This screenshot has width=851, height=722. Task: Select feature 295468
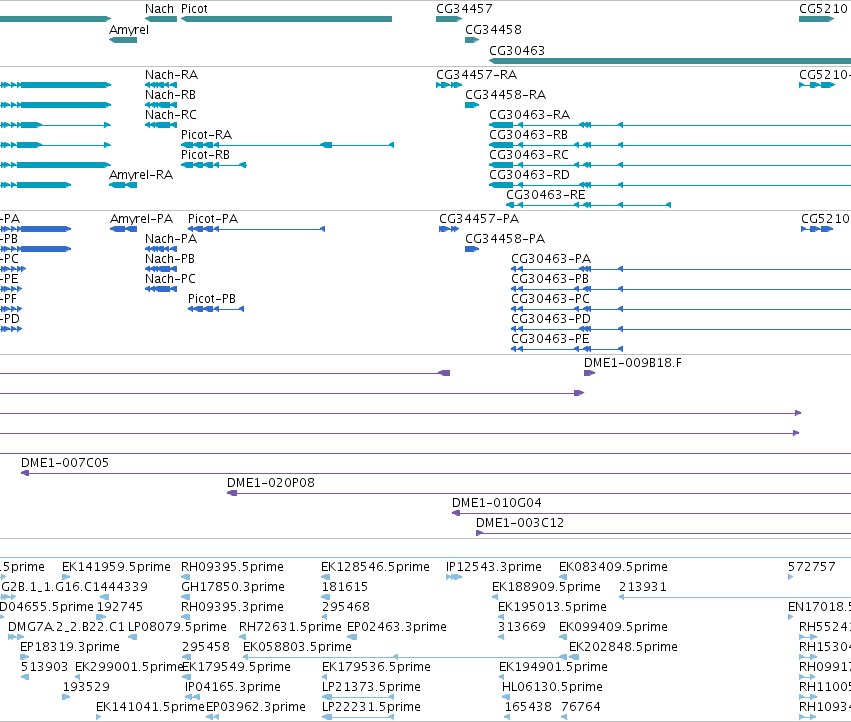(346, 607)
